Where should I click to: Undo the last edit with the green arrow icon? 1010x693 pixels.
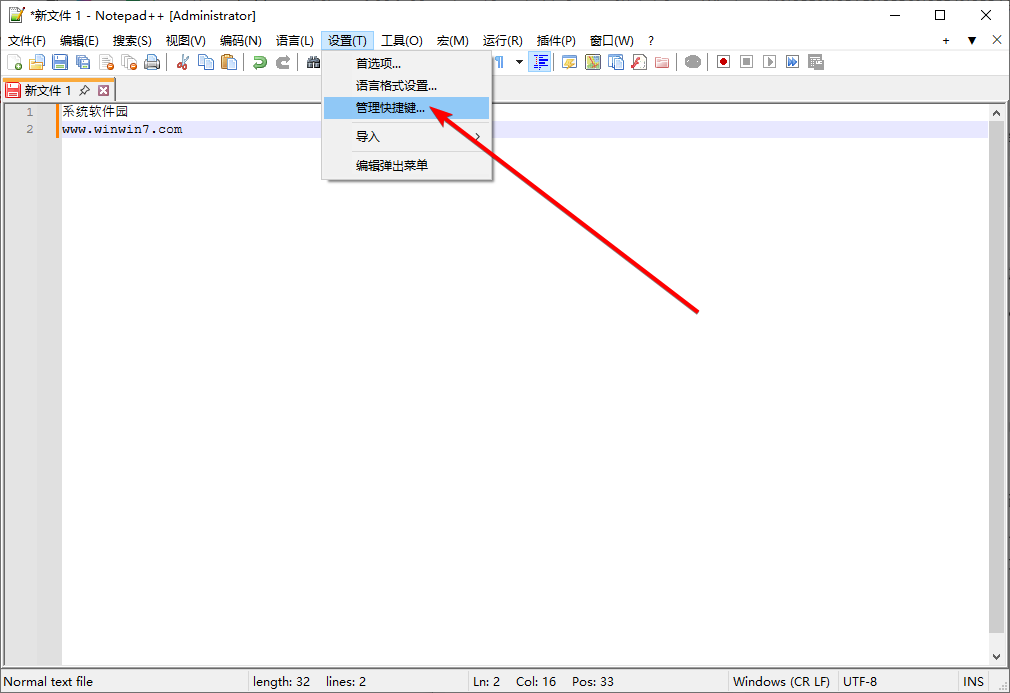260,62
